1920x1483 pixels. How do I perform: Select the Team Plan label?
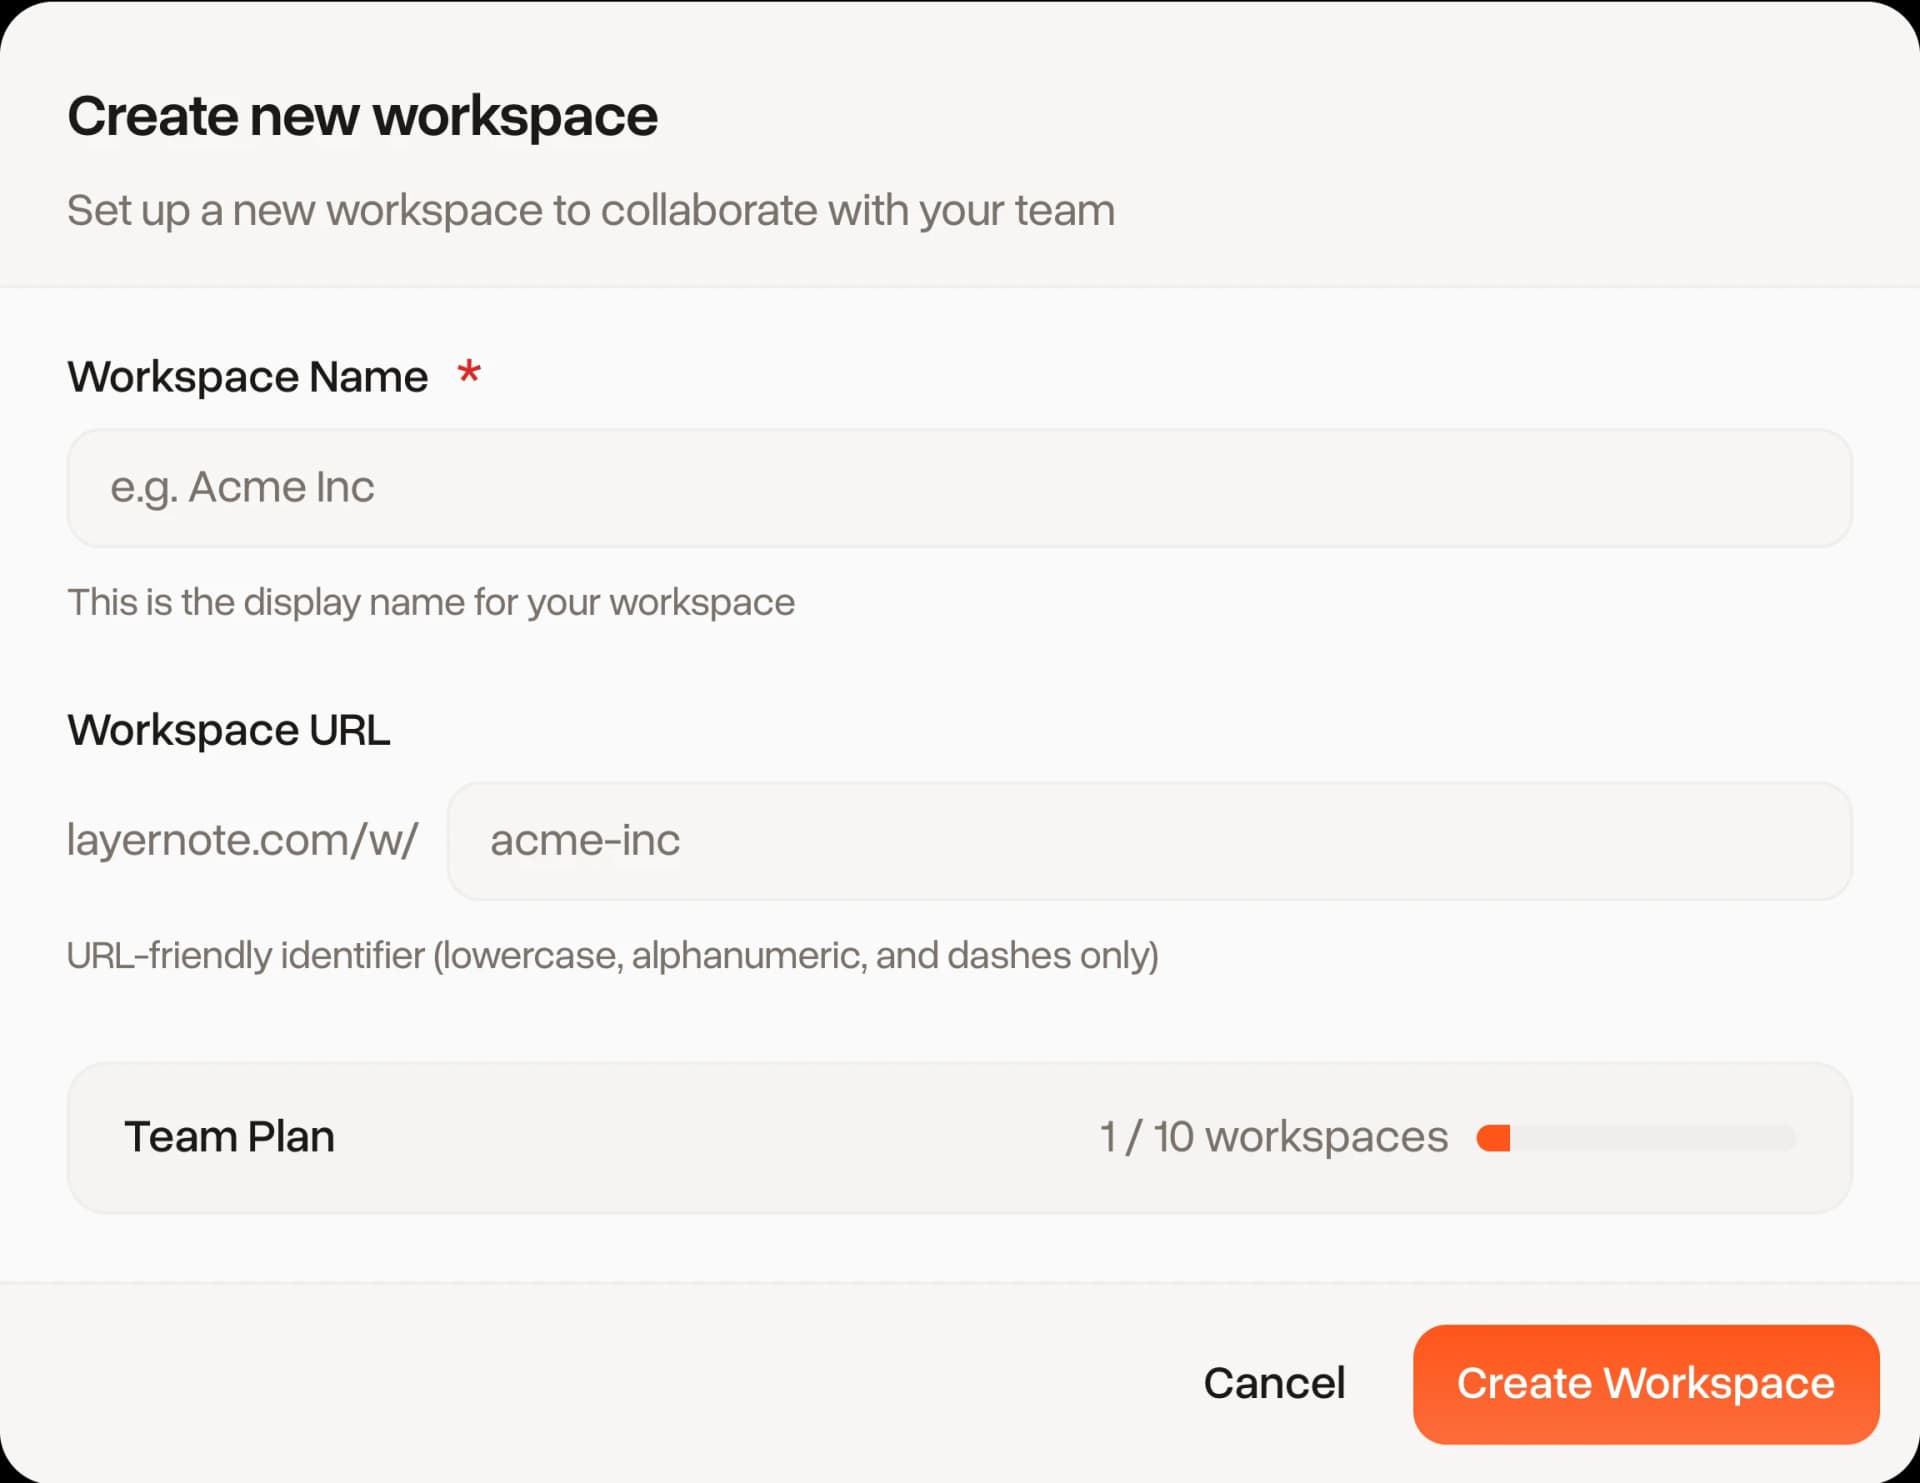tap(229, 1137)
